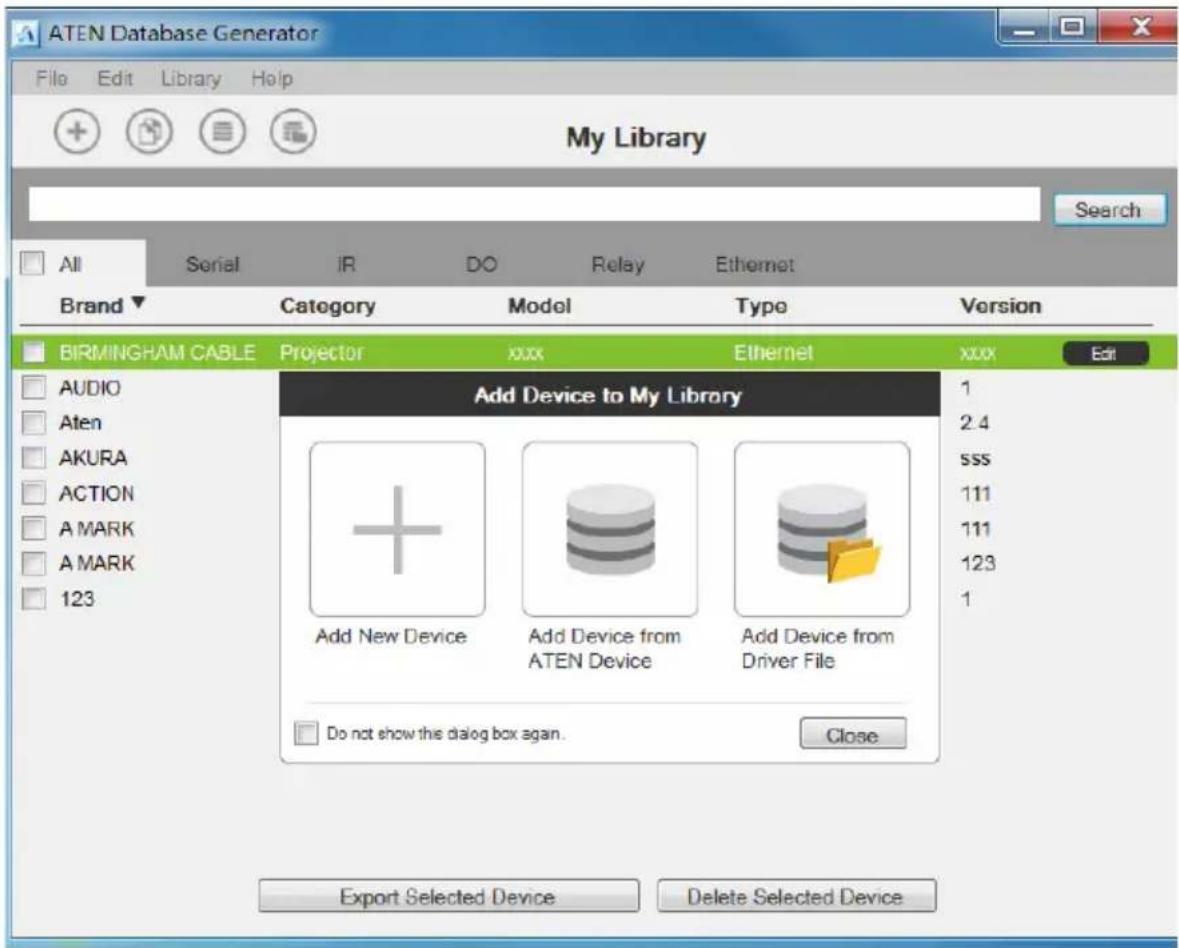The height and width of the screenshot is (948, 1179).
Task: Switch to the IR tab
Action: pyautogui.click(x=346, y=264)
